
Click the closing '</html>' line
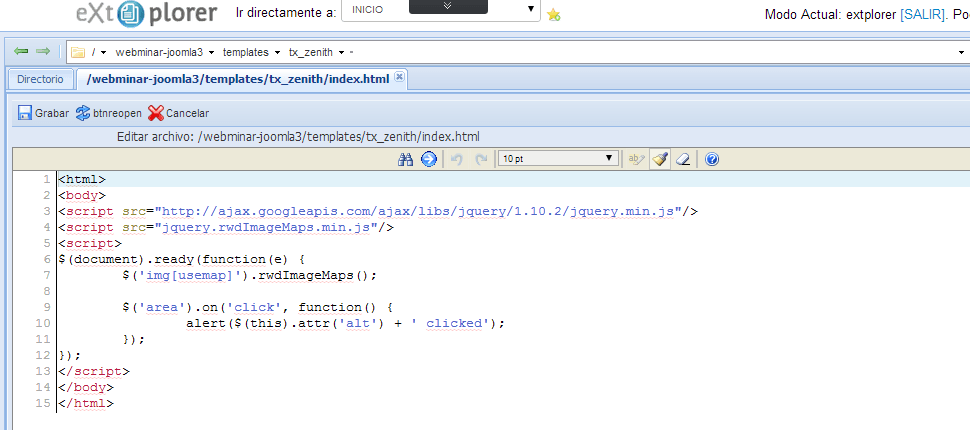point(86,403)
